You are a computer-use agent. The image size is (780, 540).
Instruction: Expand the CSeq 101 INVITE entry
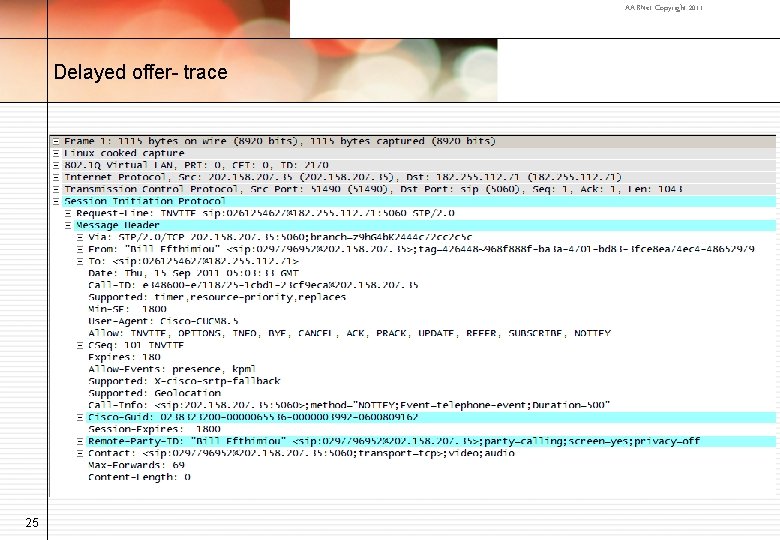tap(80, 345)
